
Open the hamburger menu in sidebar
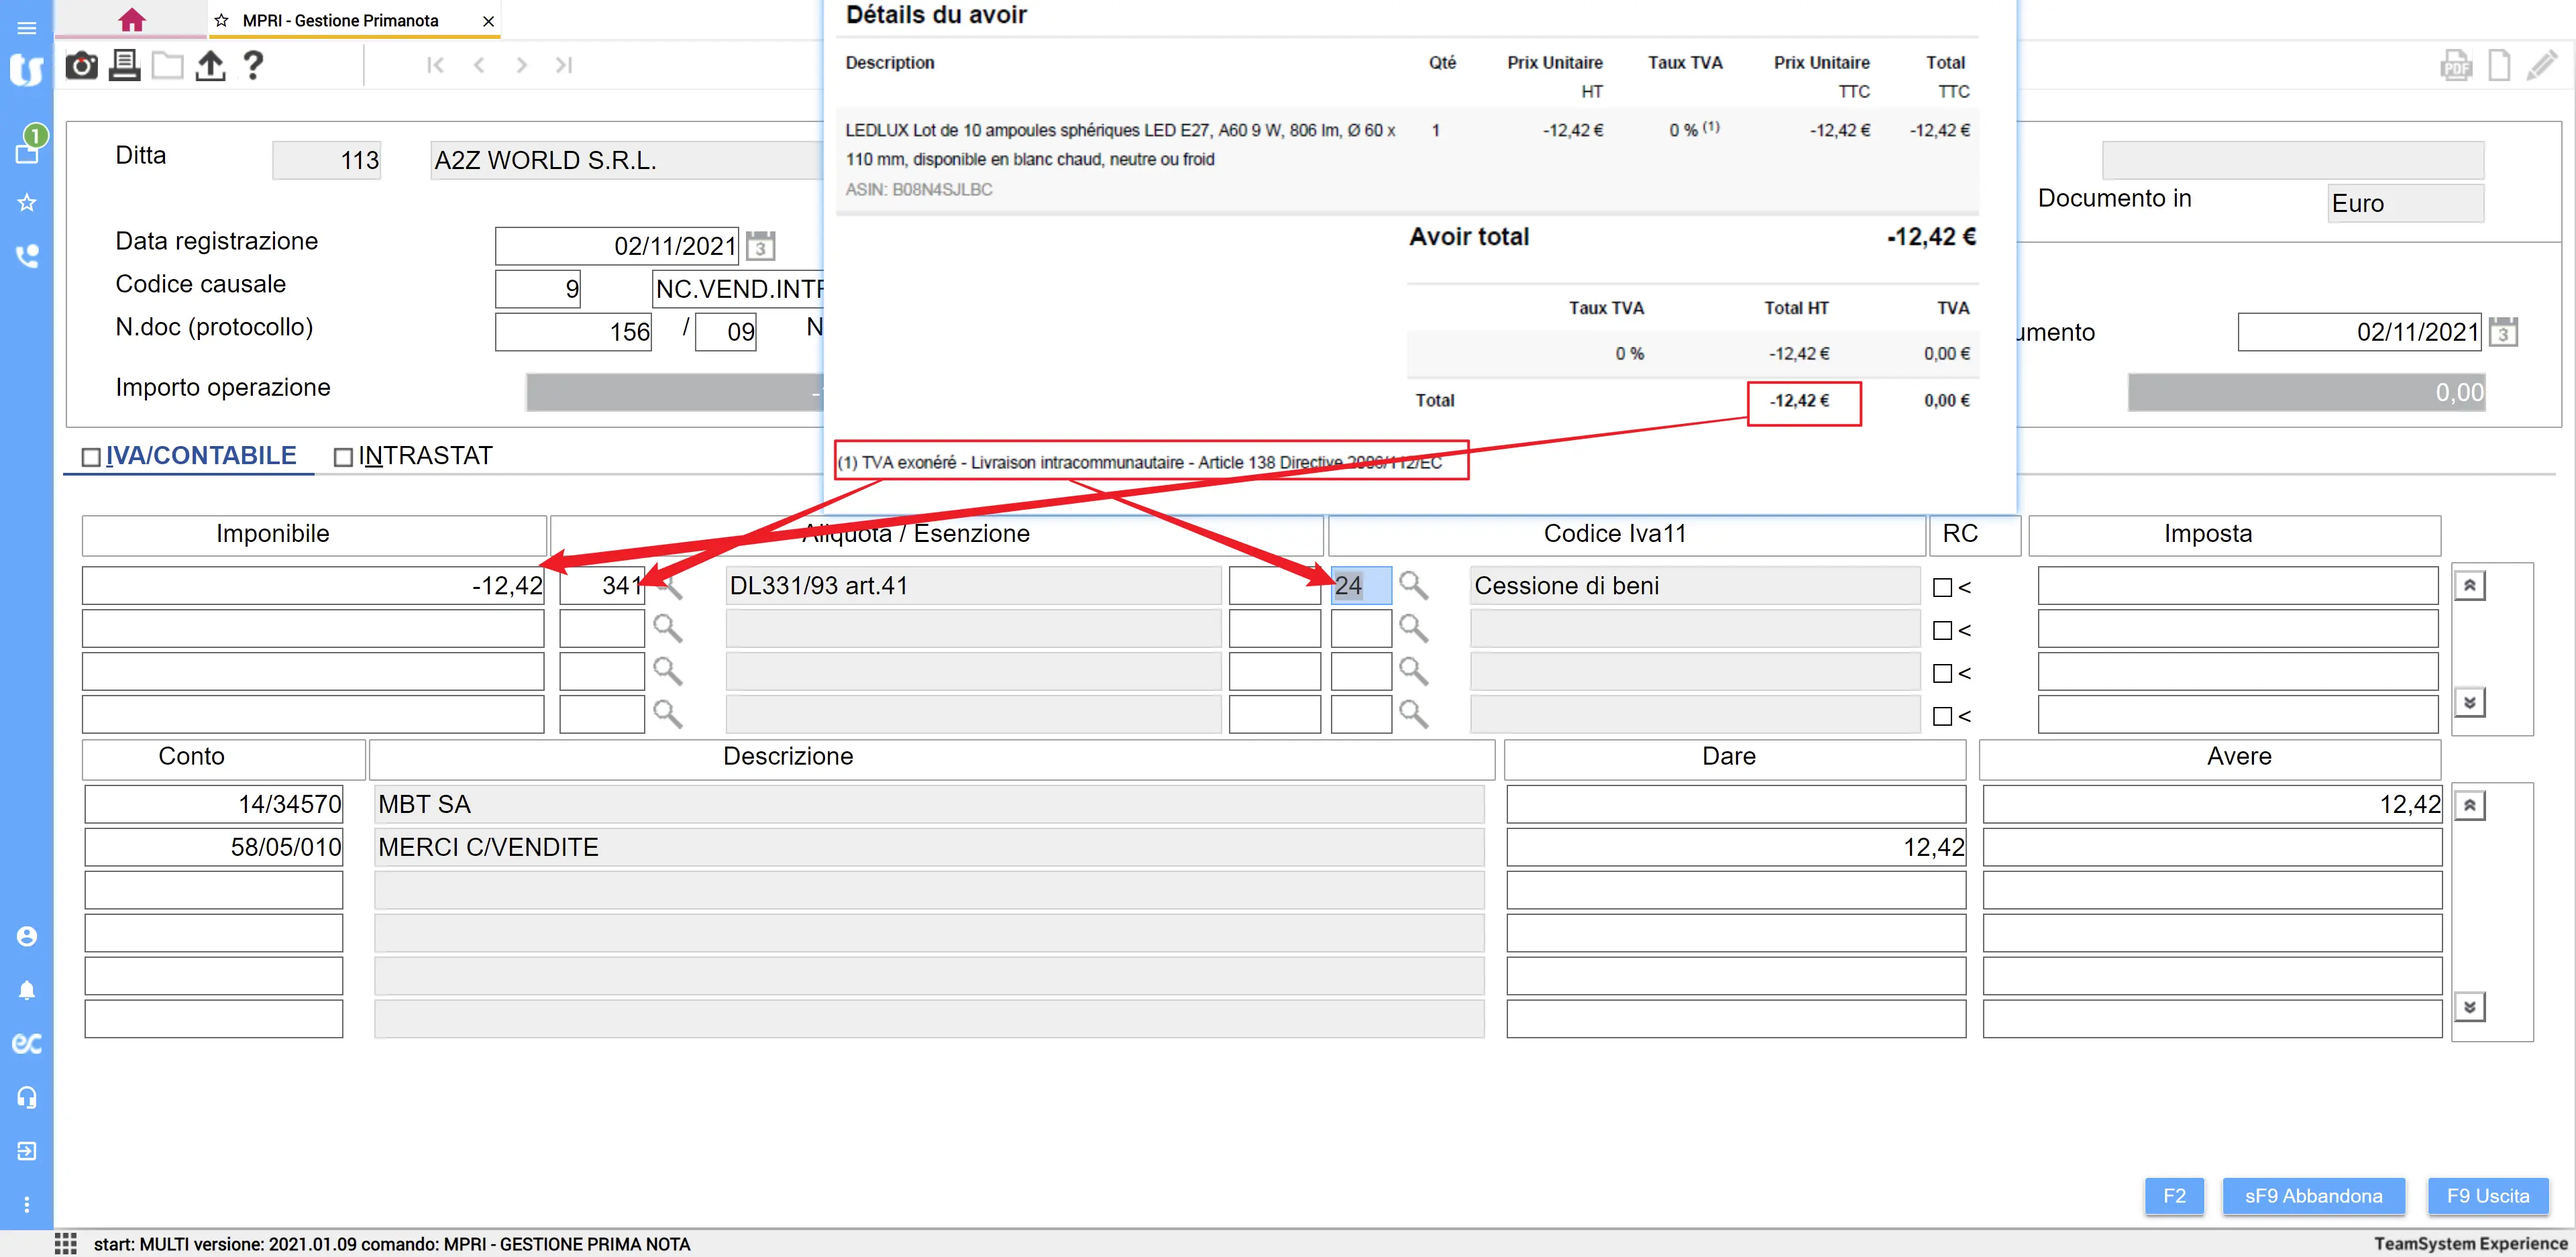pyautogui.click(x=27, y=28)
